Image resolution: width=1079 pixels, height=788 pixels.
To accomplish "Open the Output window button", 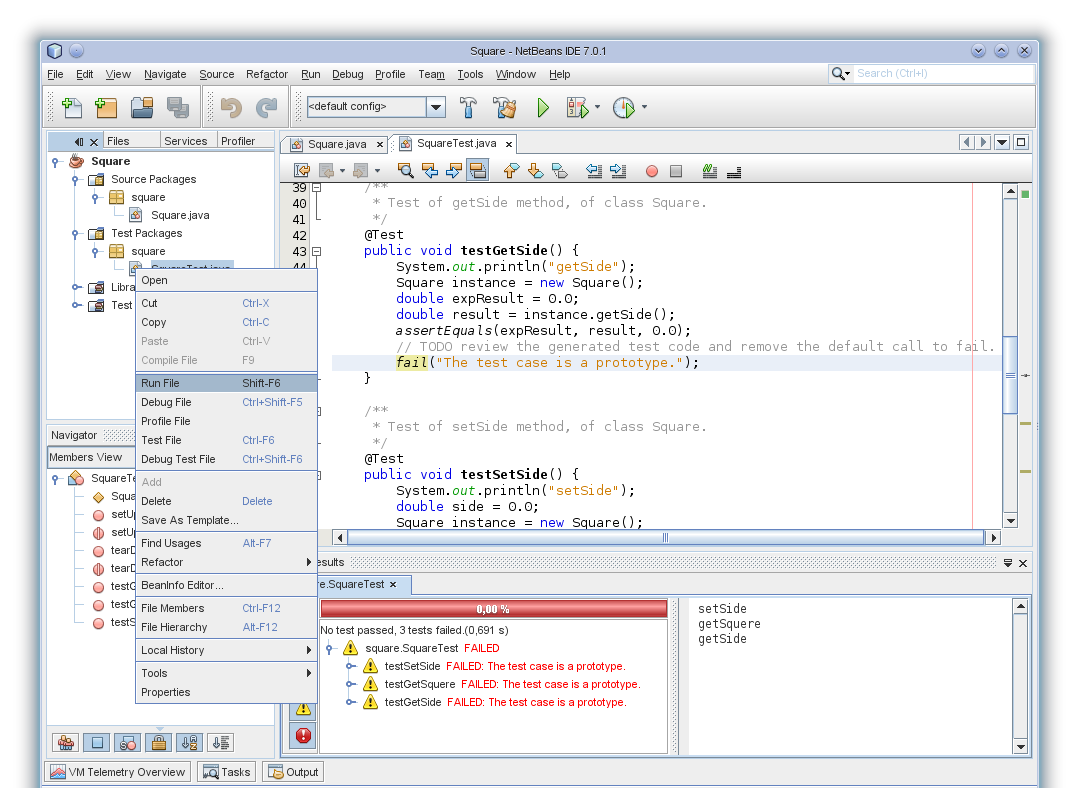I will click(x=294, y=772).
